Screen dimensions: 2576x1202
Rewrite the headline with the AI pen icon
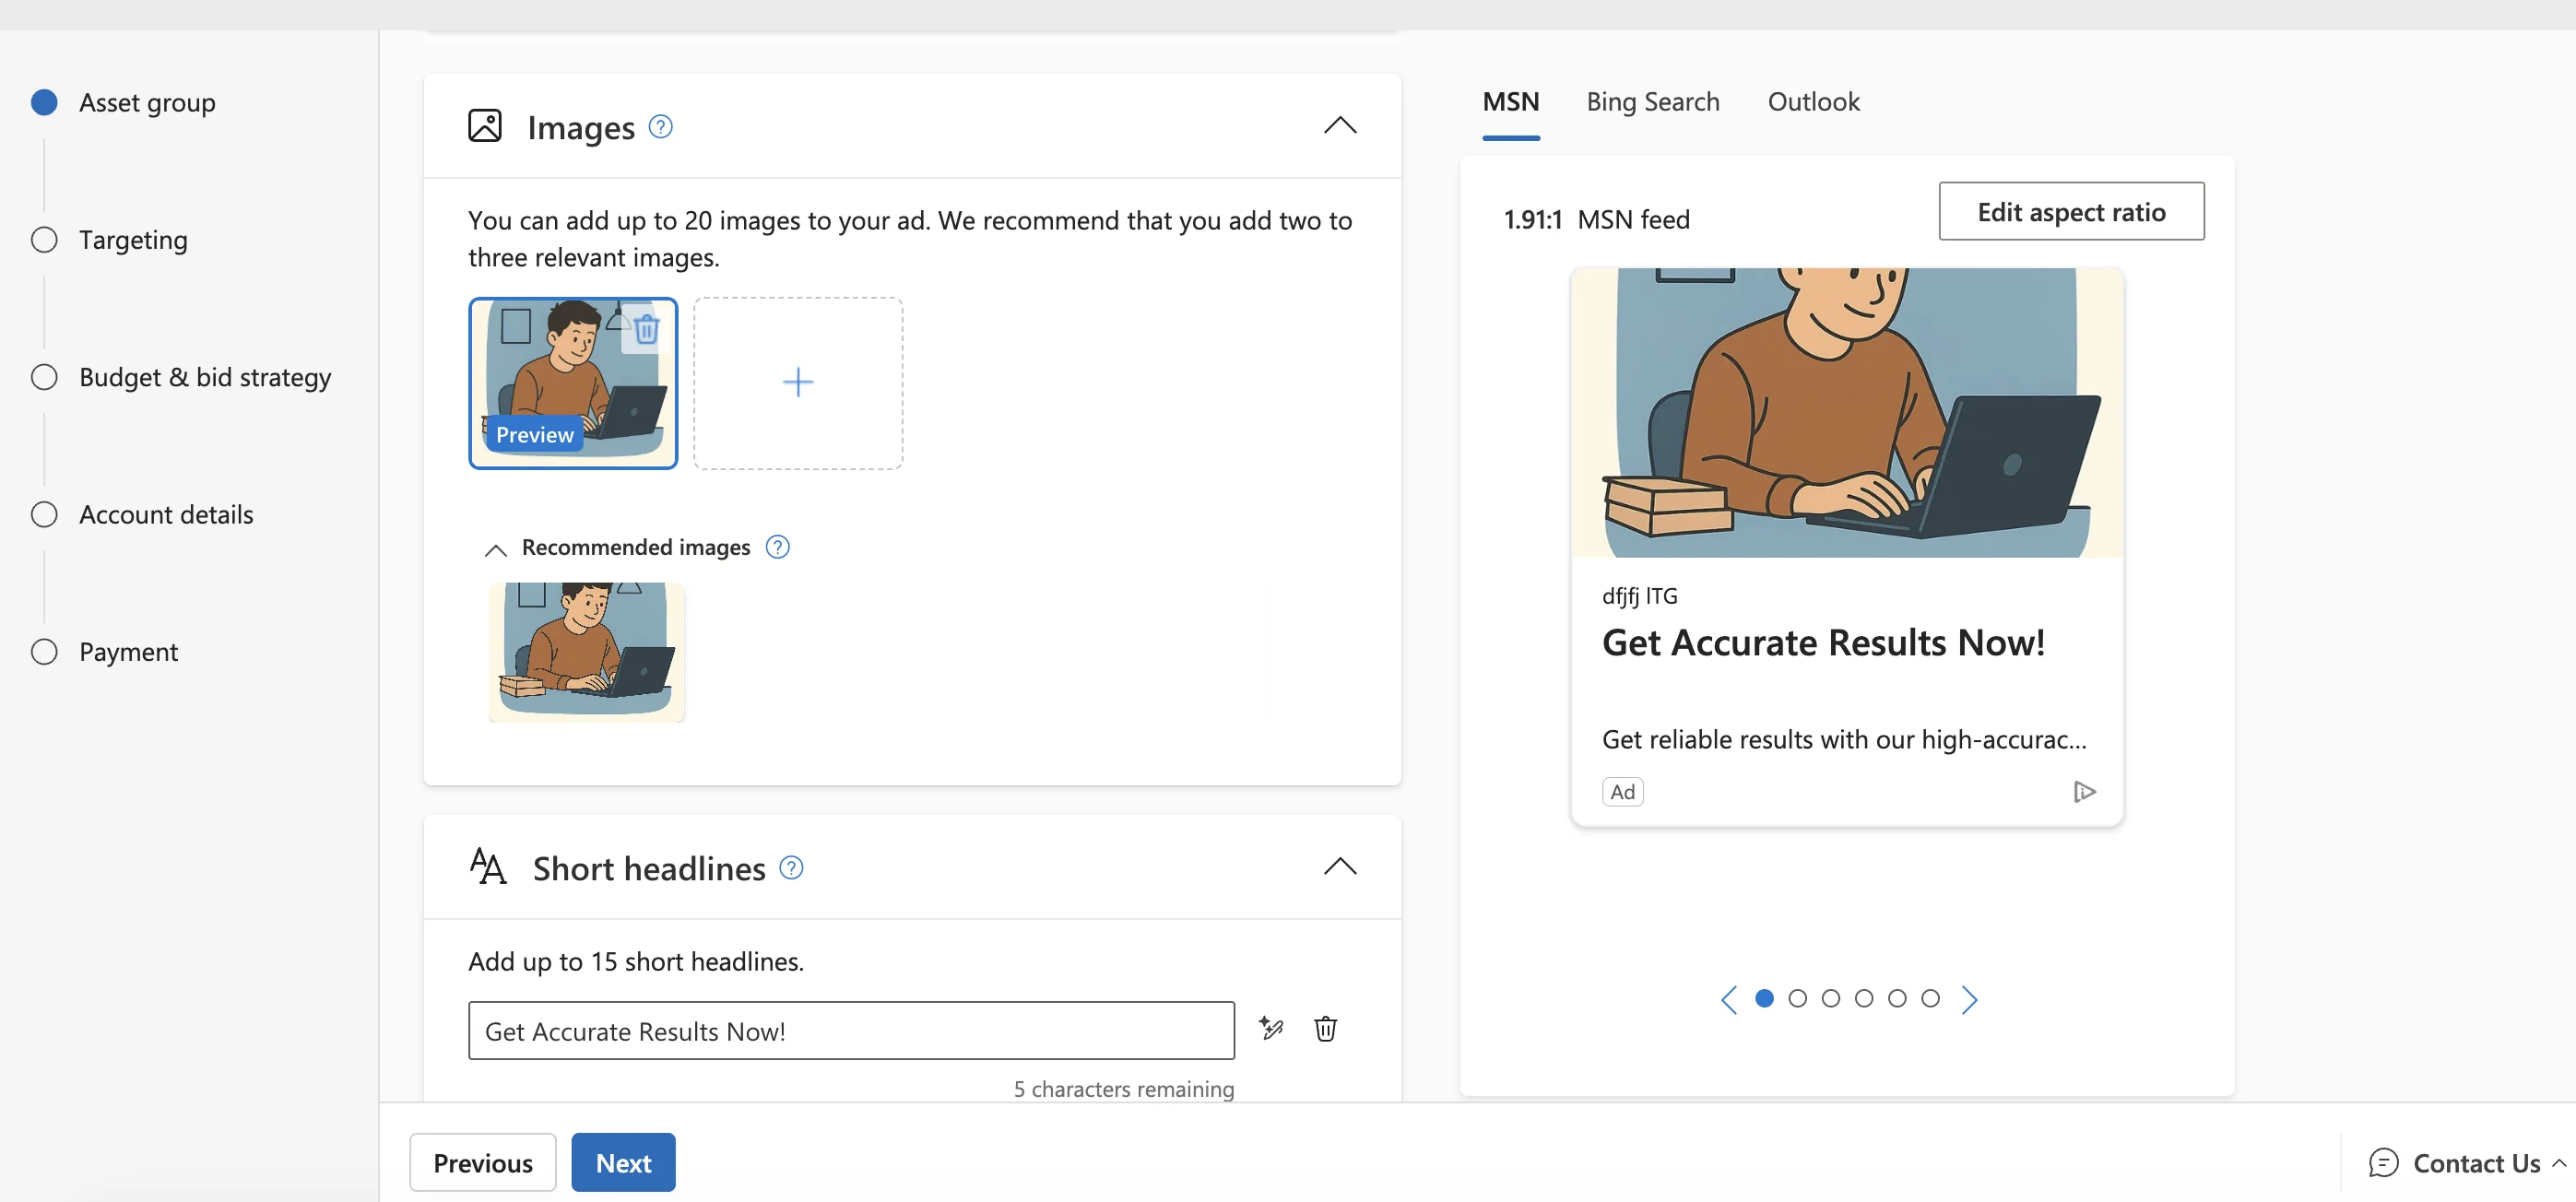click(1271, 1028)
